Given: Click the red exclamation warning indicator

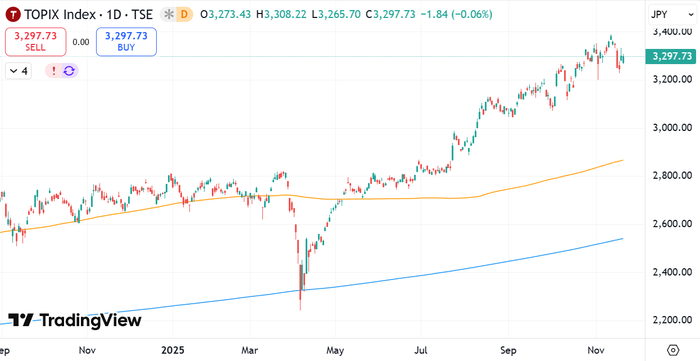Looking at the screenshot, I should coord(54,71).
